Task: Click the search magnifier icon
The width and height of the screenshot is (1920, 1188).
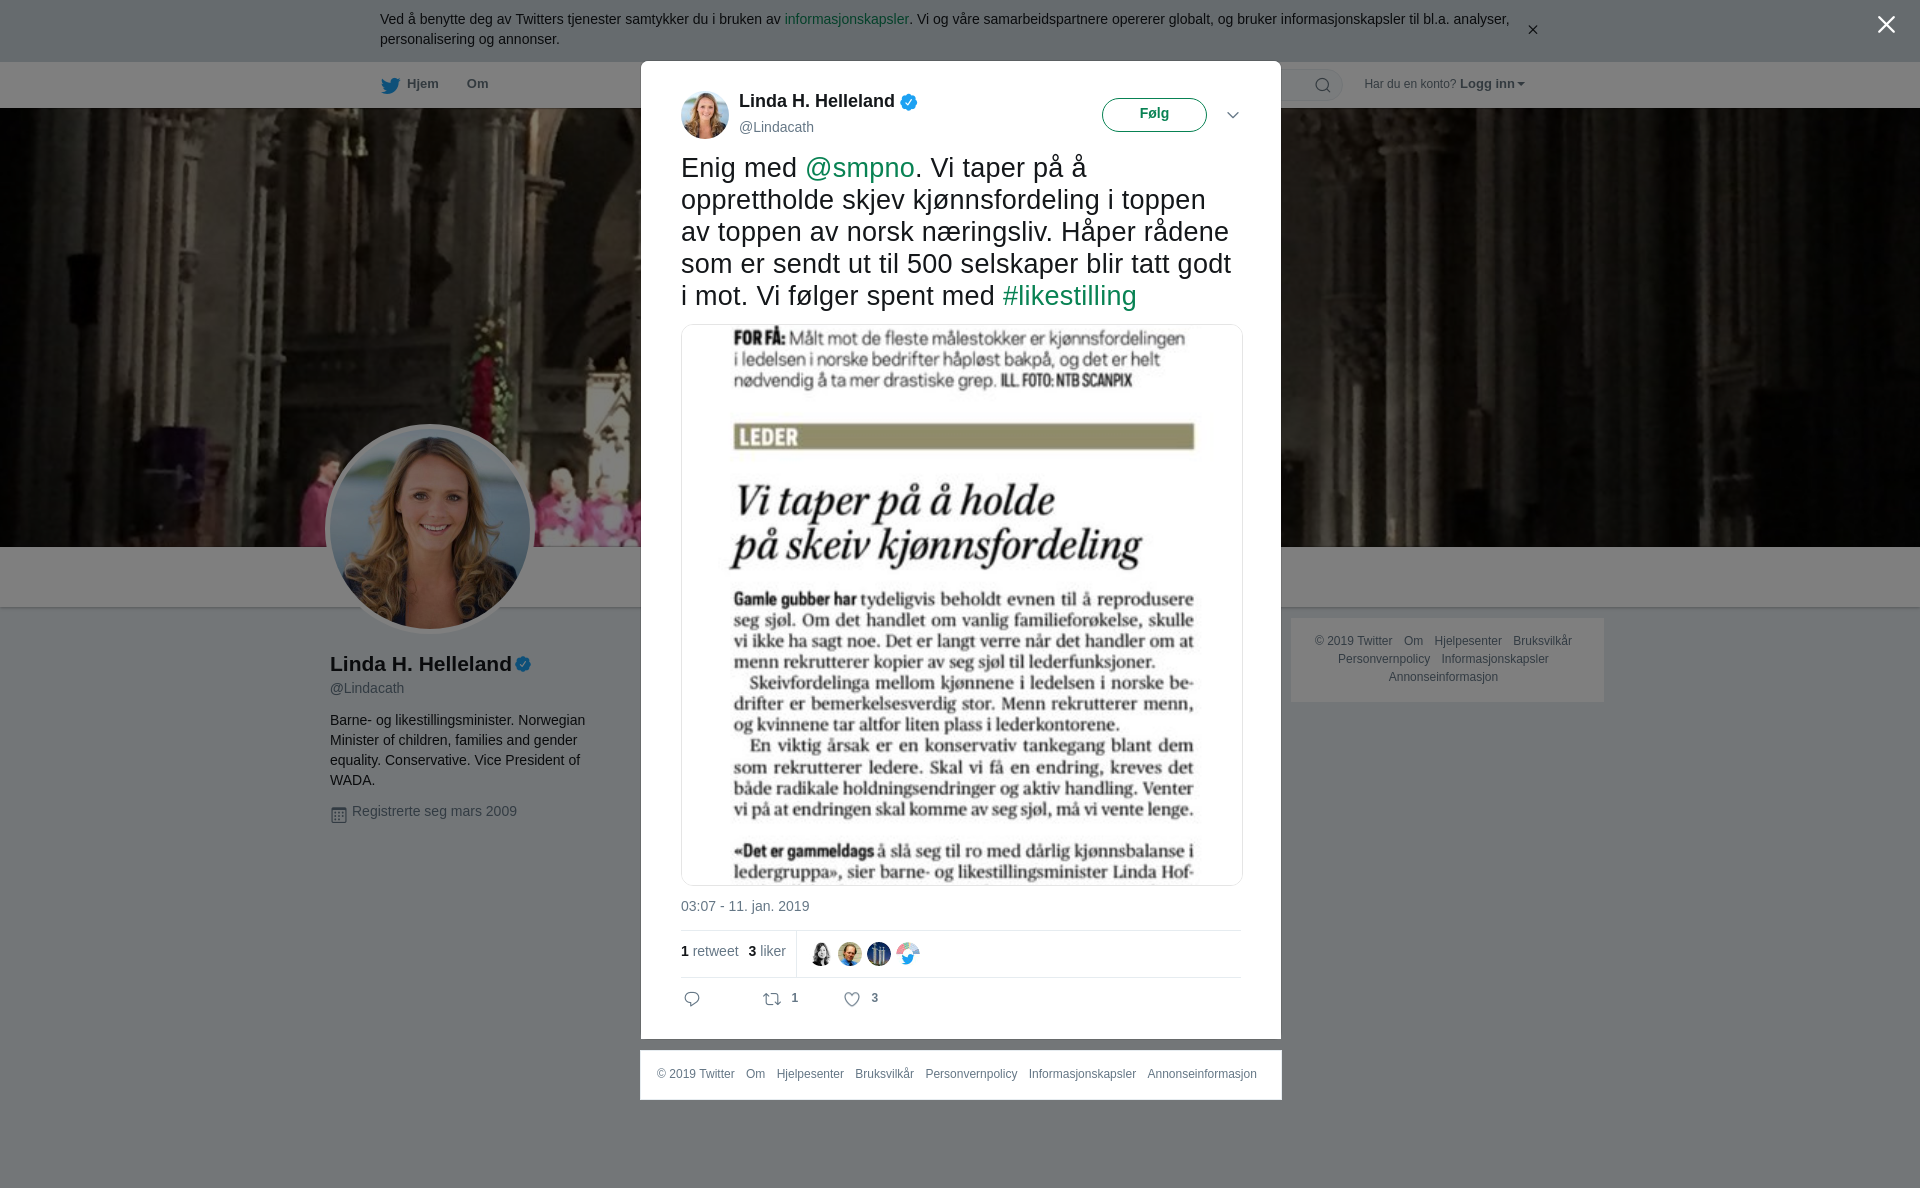Action: [1322, 85]
